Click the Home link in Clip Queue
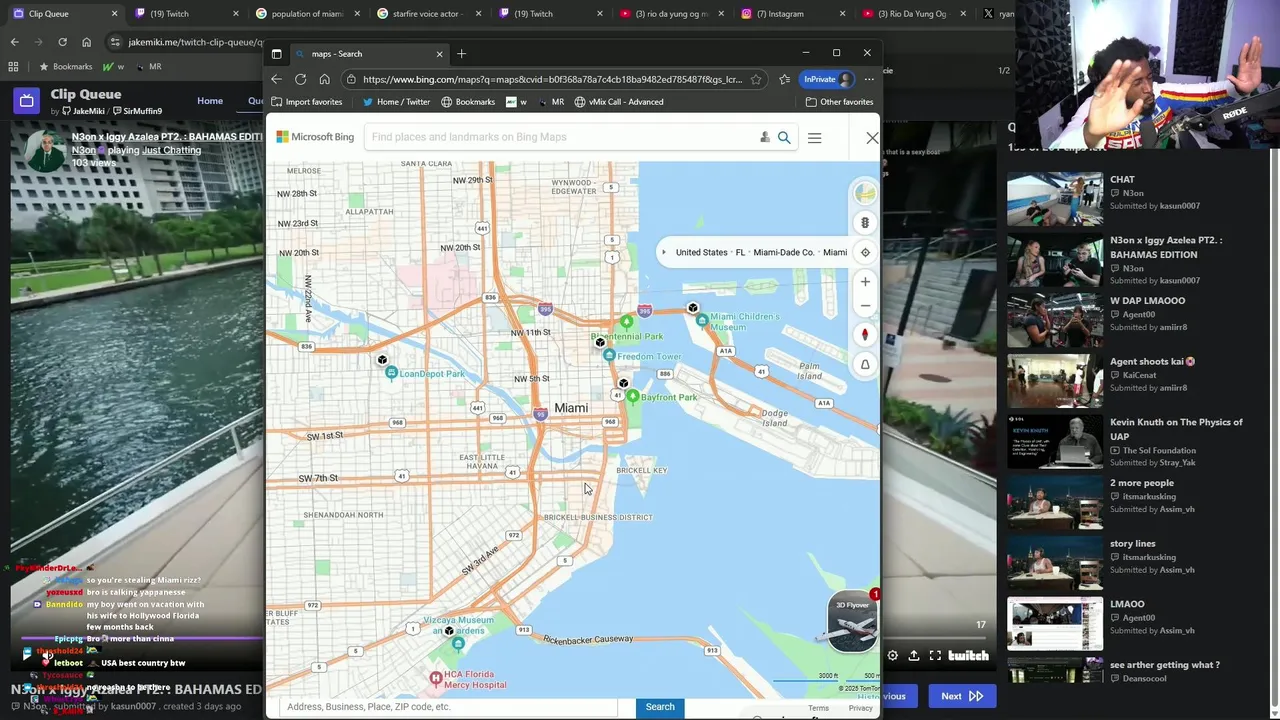The image size is (1280, 720). (210, 101)
